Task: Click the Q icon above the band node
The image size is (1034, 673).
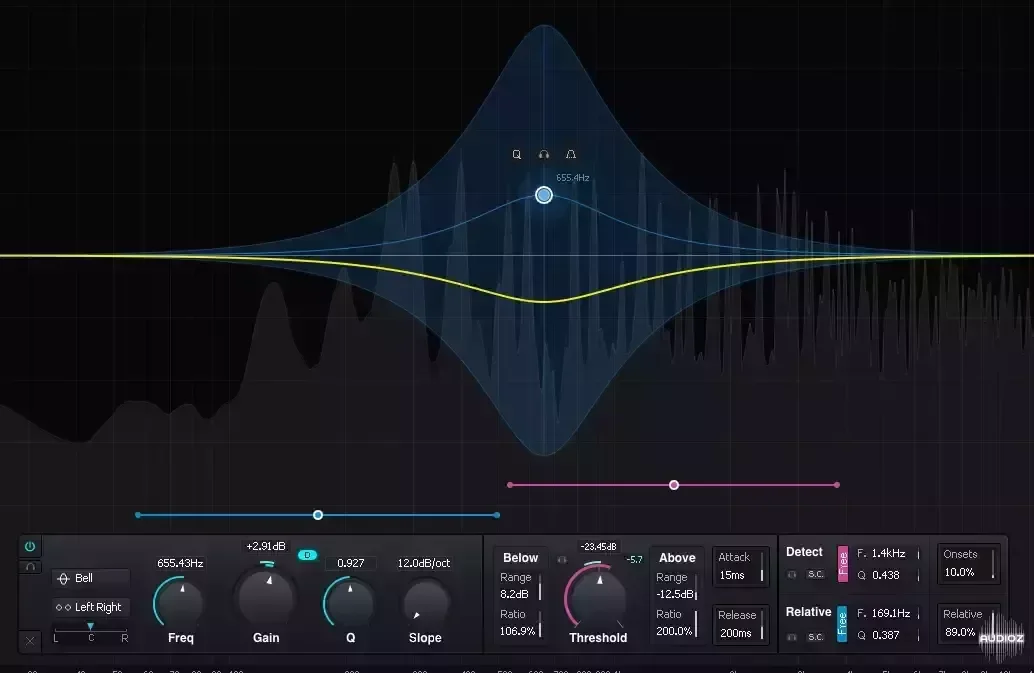Action: (x=517, y=154)
